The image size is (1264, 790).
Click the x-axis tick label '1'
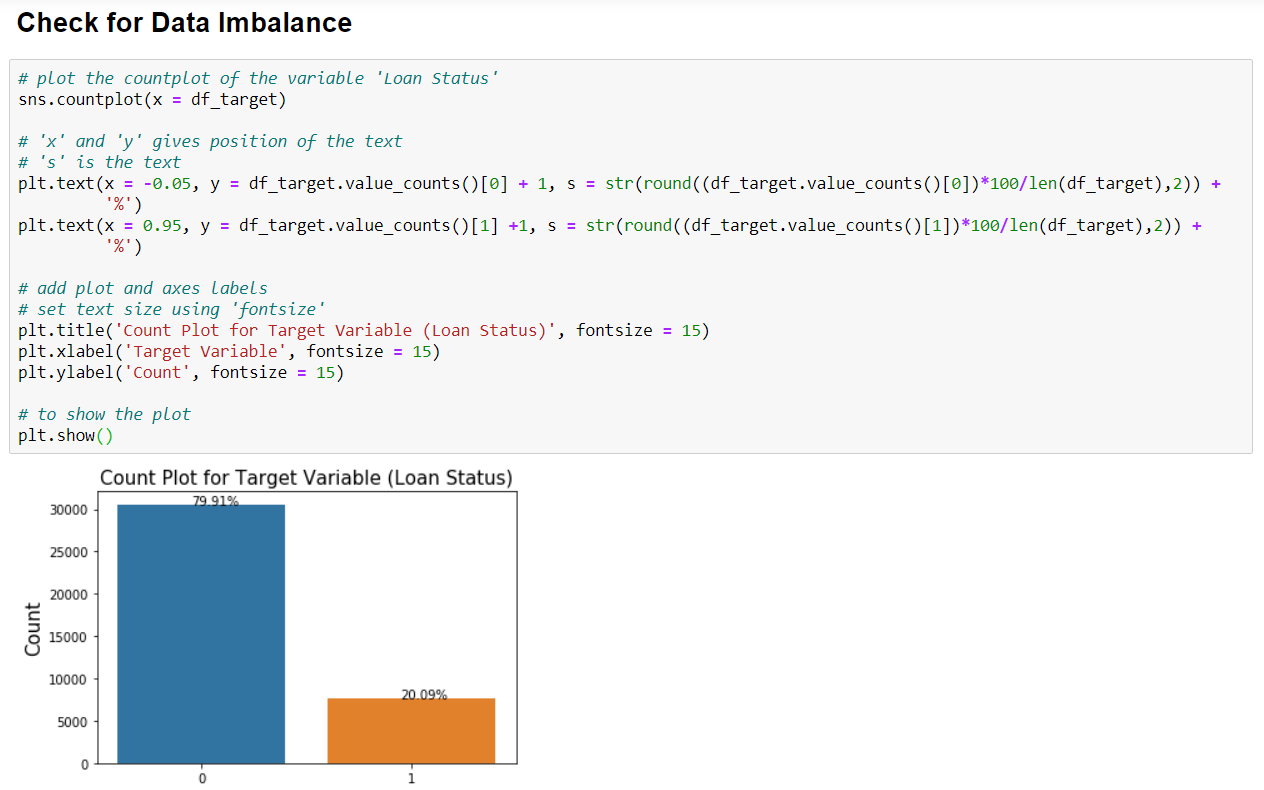pos(410,776)
